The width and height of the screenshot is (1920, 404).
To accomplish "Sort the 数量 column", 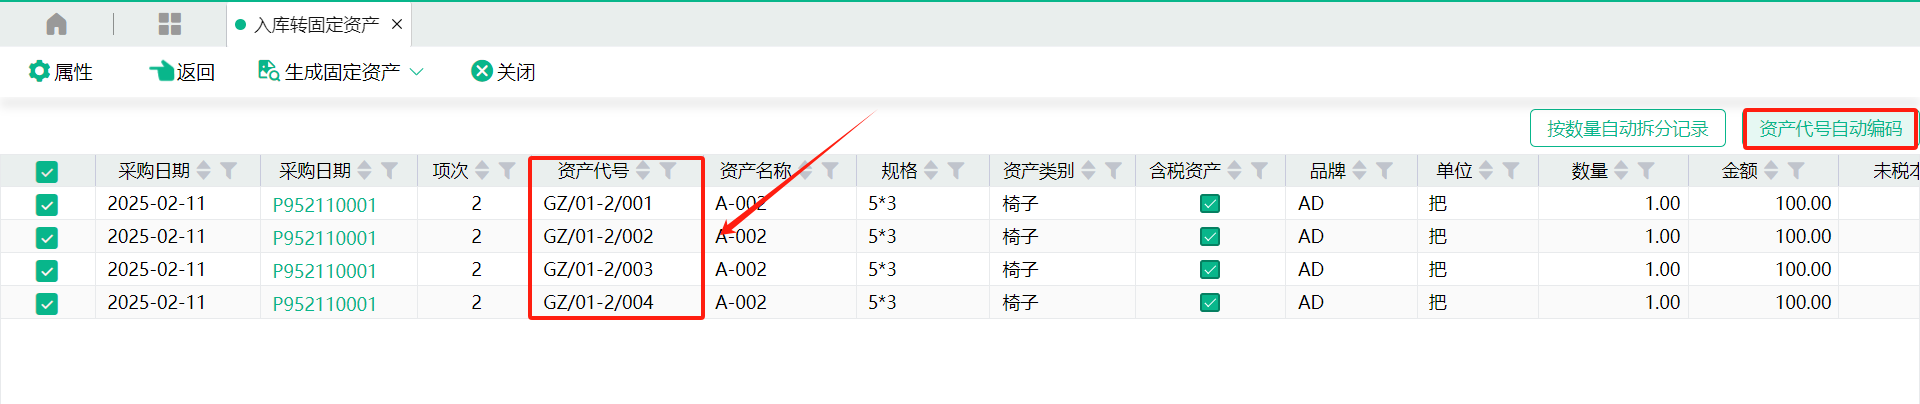I will click(x=1620, y=171).
